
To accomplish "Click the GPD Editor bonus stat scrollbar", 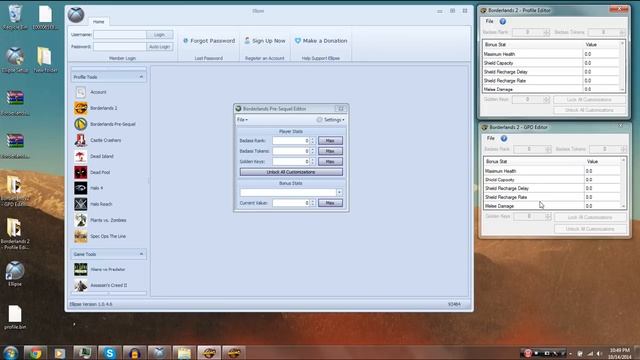I will click(623, 183).
